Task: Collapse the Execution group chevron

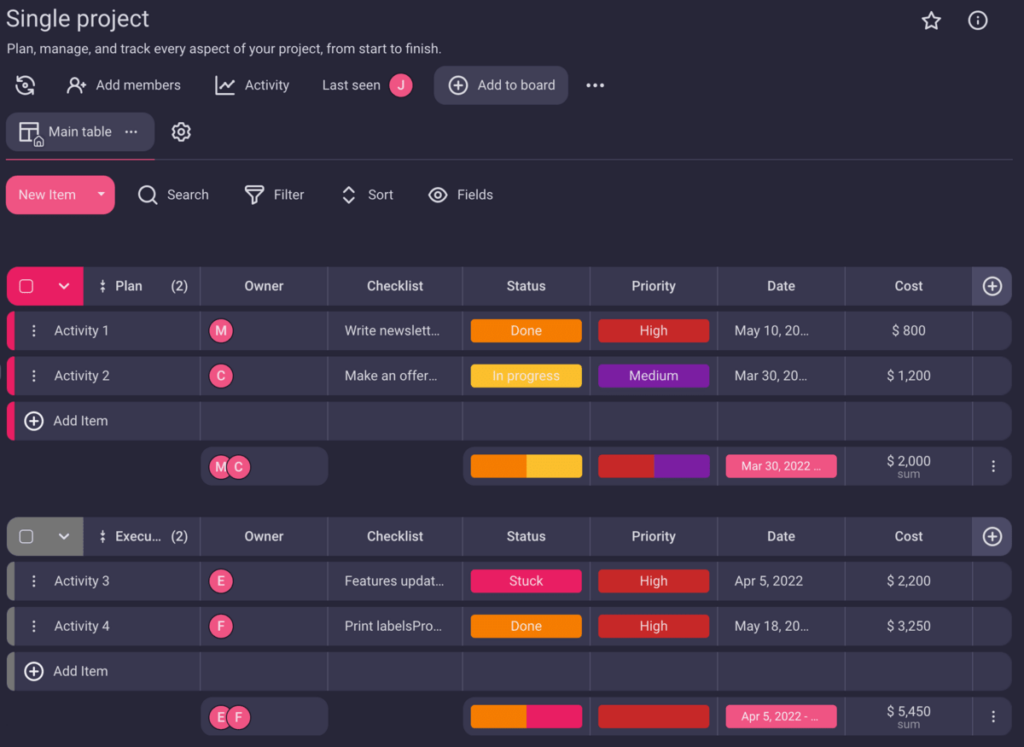Action: pyautogui.click(x=64, y=537)
